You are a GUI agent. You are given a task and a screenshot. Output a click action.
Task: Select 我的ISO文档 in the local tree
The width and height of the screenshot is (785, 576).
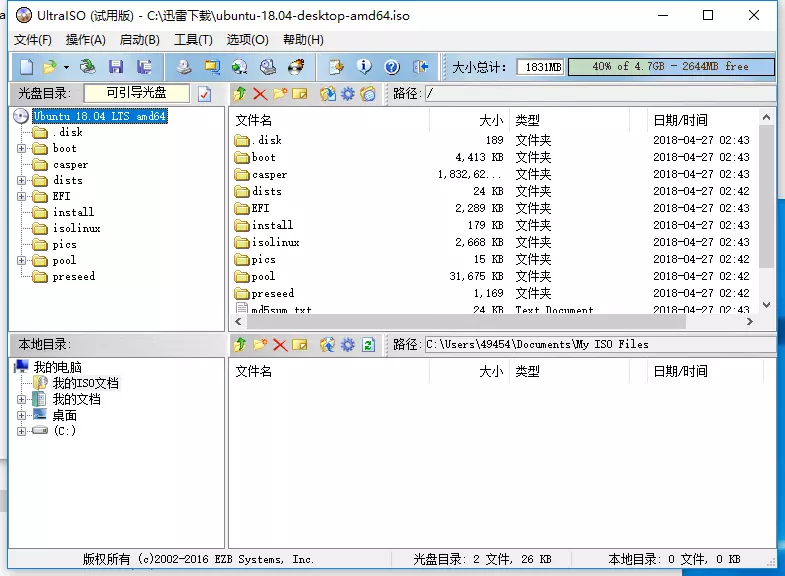(86, 383)
